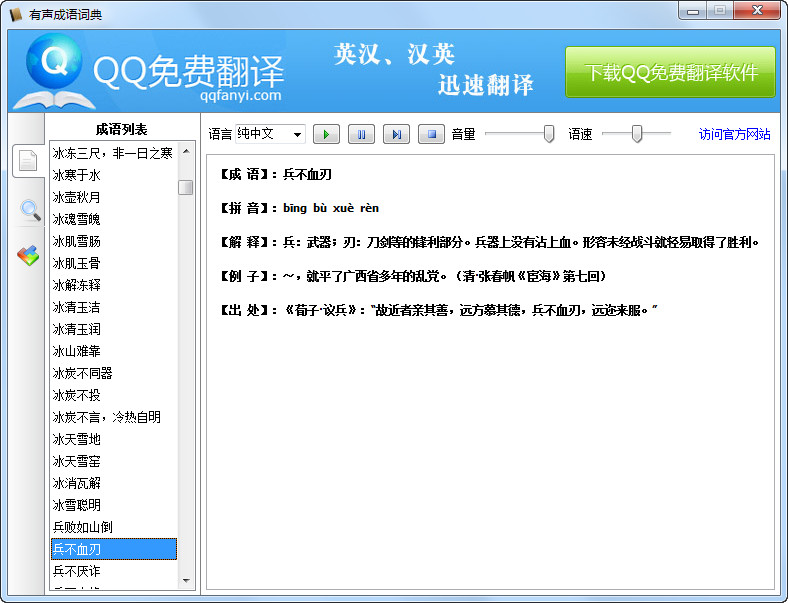Pause the audio reading

361,134
